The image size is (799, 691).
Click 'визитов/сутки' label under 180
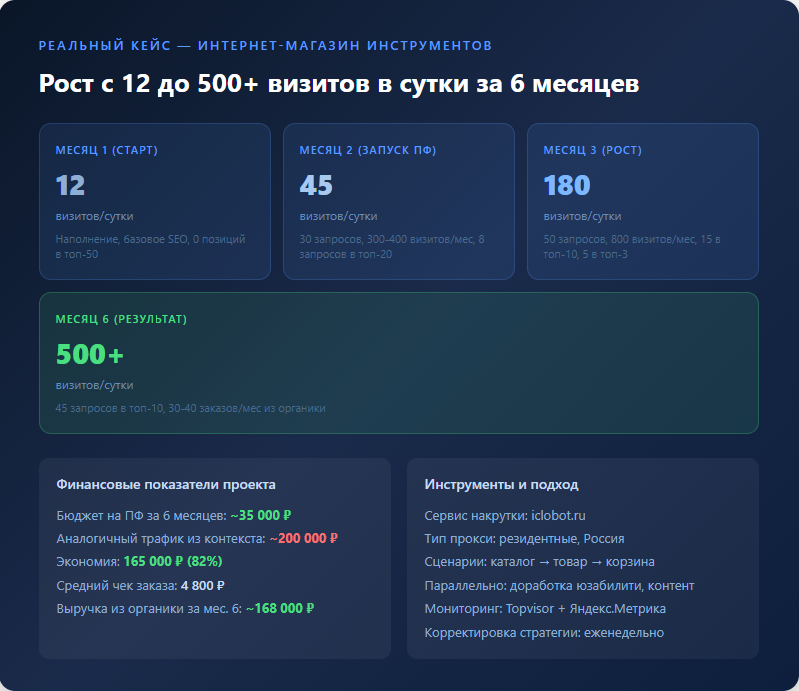coord(582,216)
